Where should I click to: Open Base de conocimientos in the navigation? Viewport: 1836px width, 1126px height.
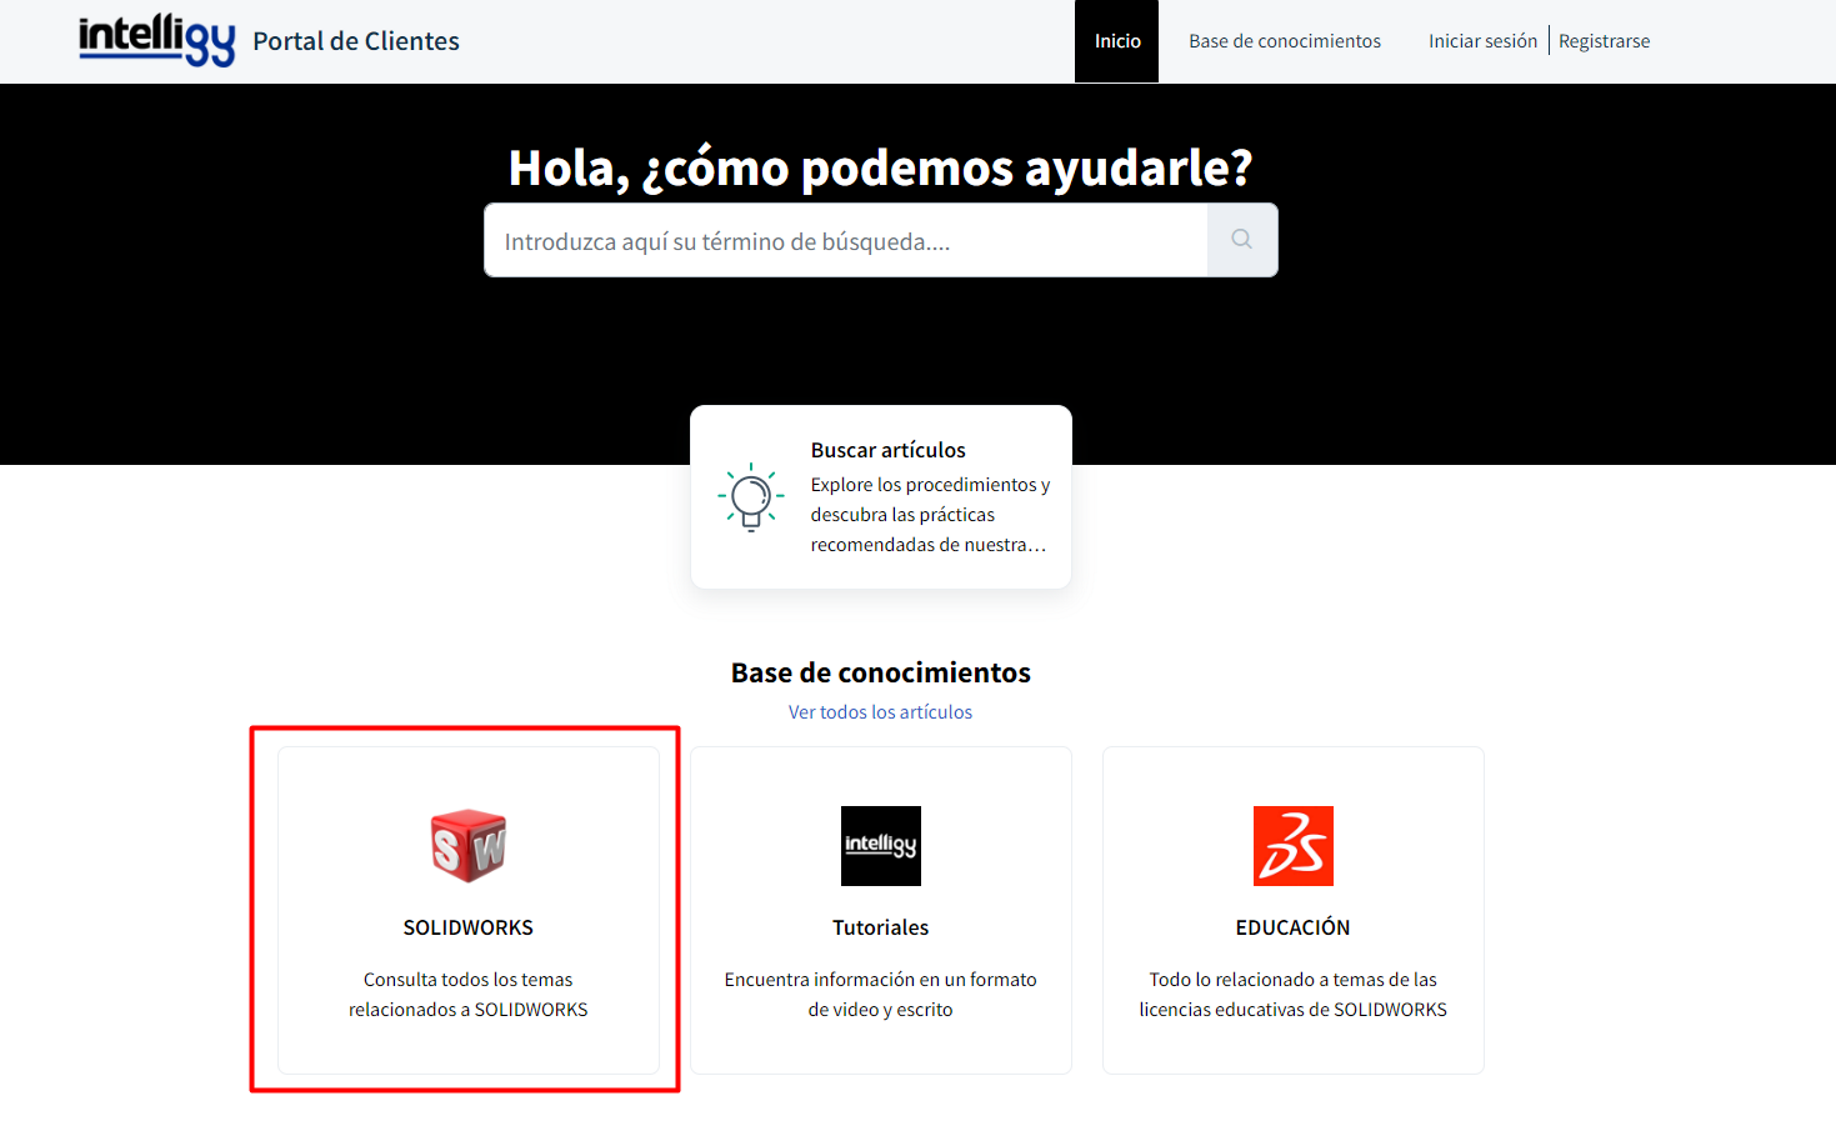1285,41
